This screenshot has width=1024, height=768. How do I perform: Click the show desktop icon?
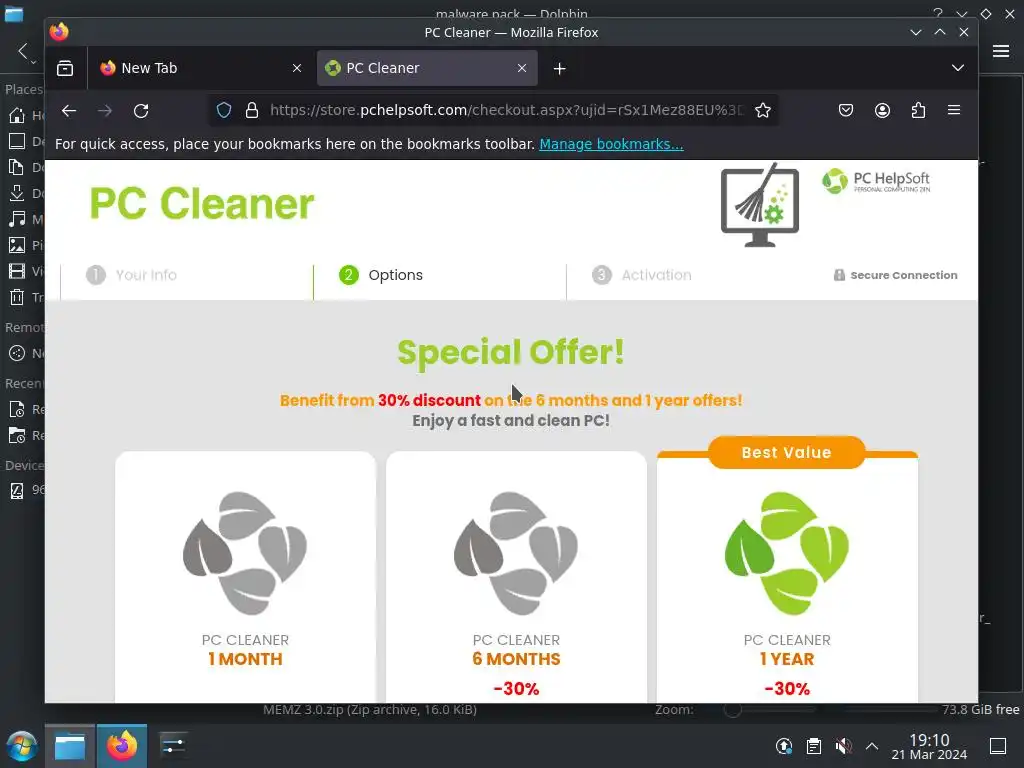(x=998, y=746)
